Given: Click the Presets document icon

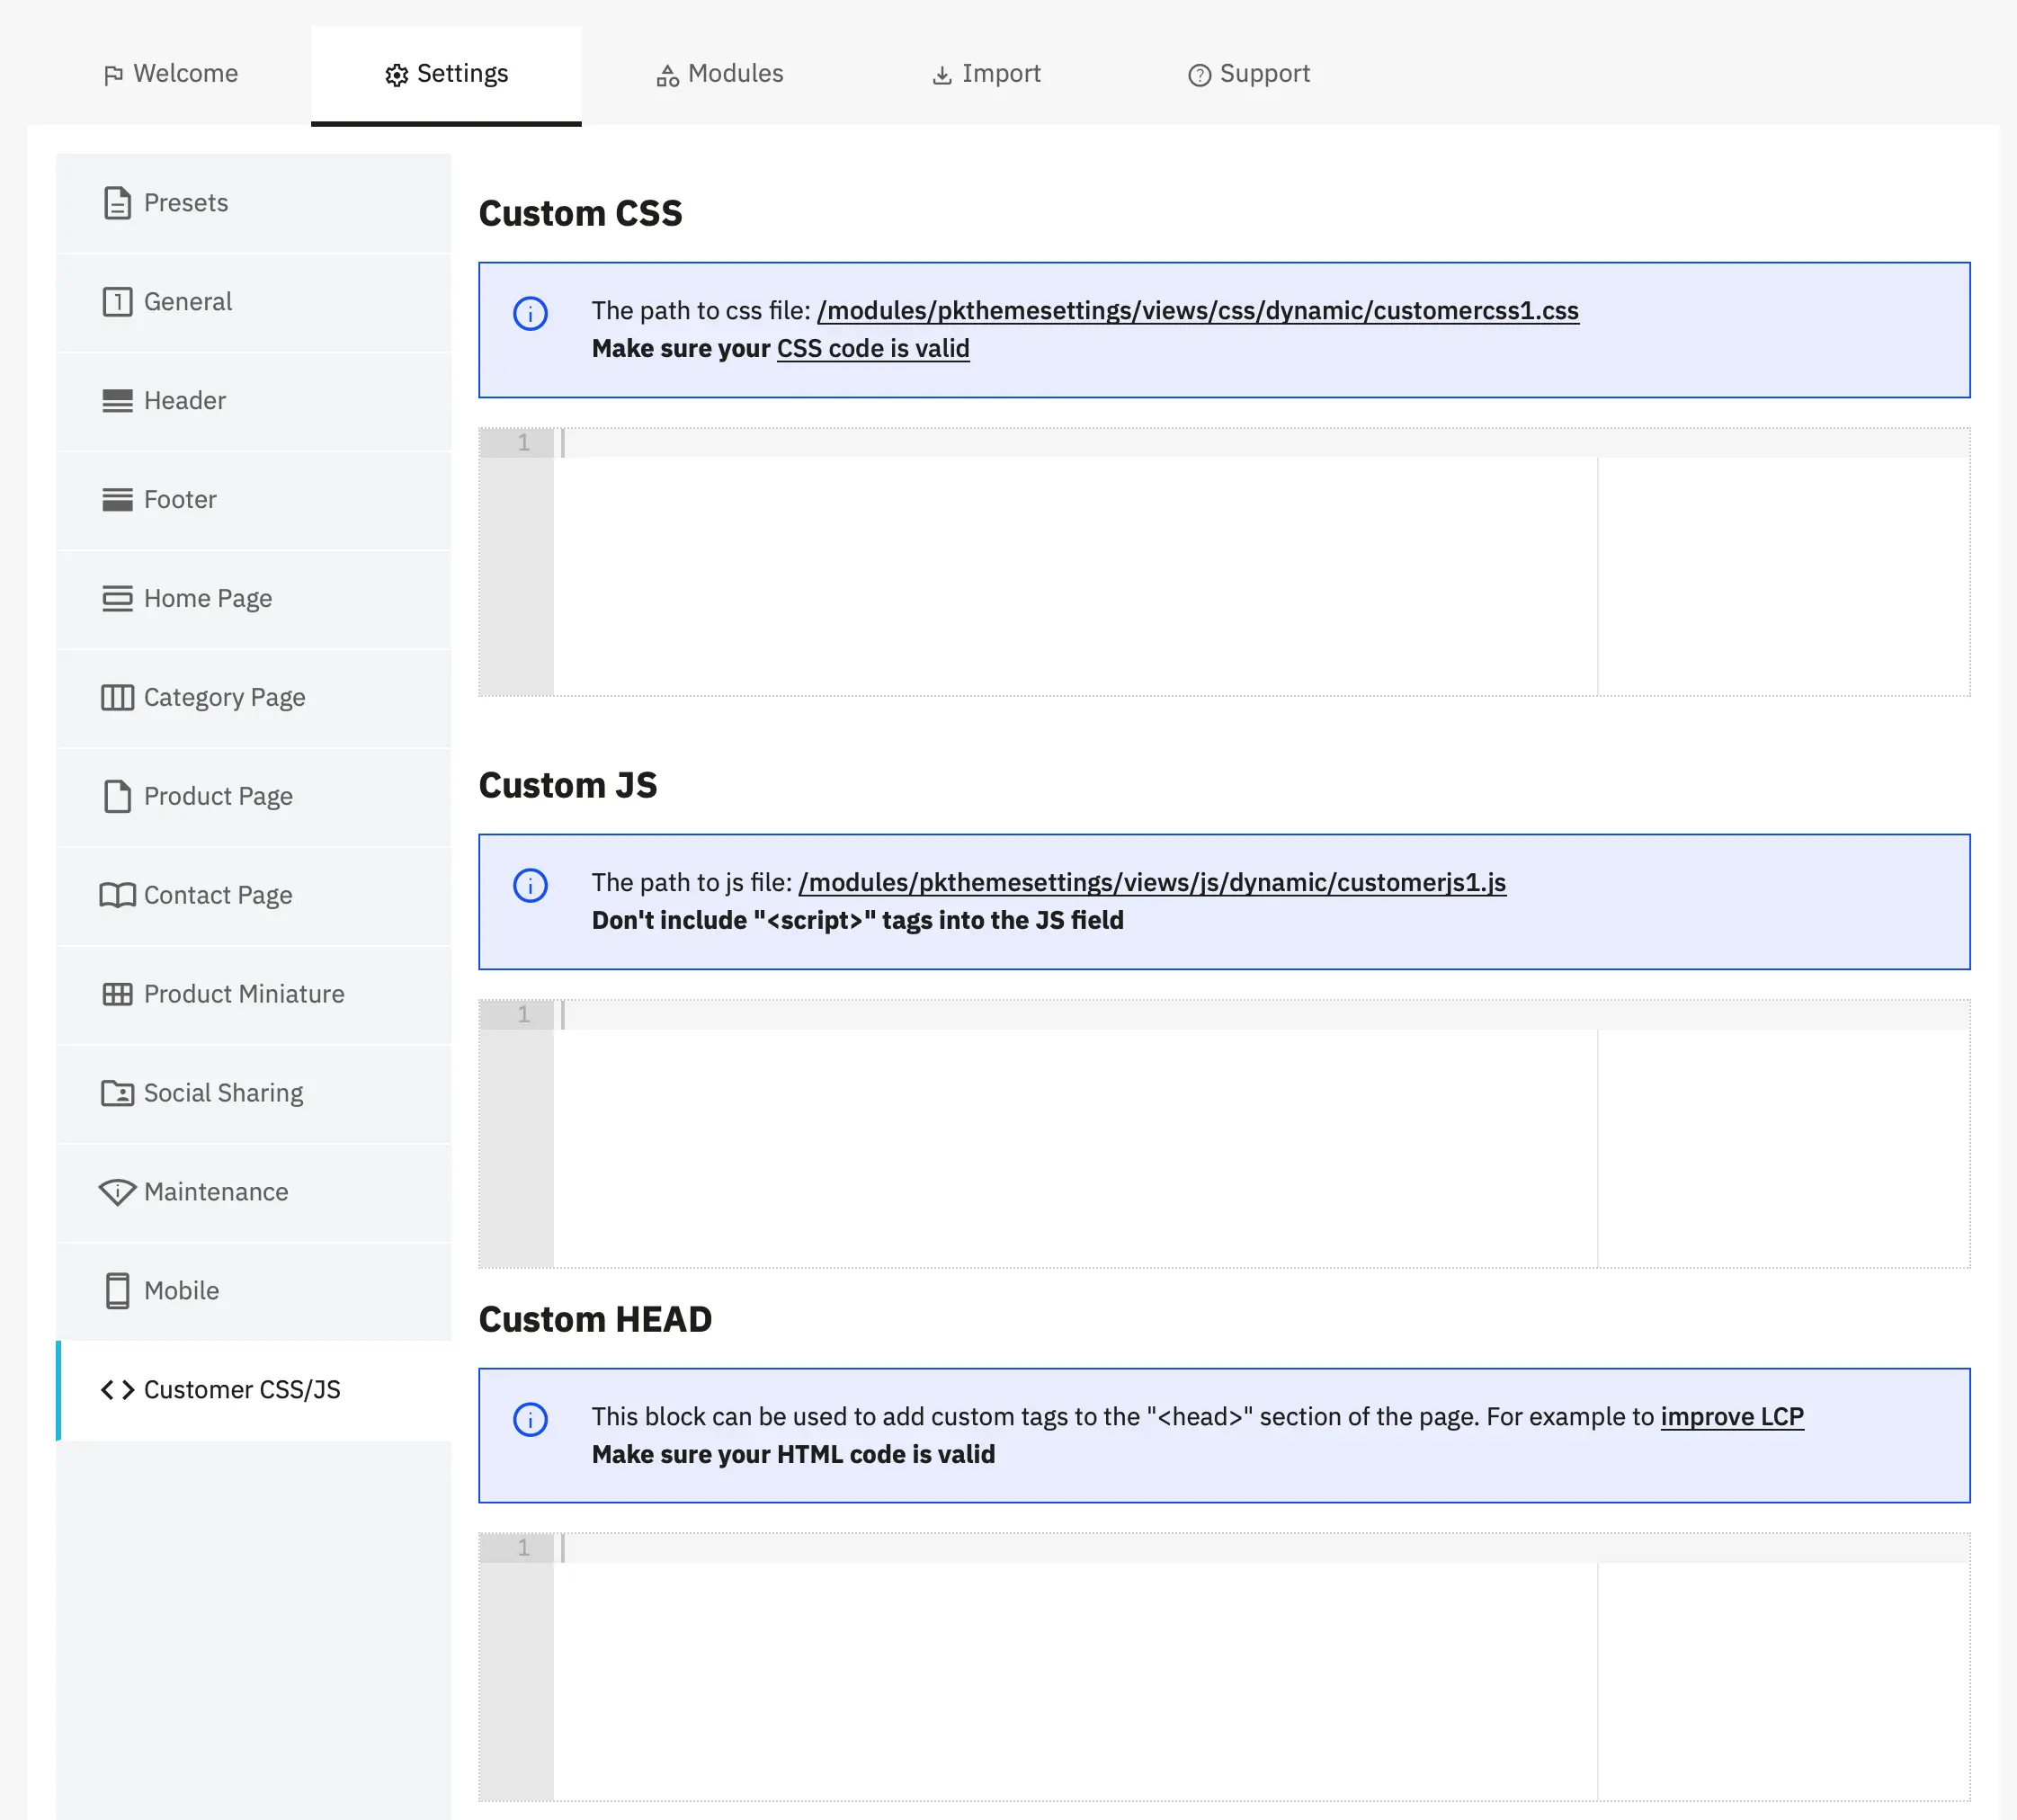Looking at the screenshot, I should [118, 203].
